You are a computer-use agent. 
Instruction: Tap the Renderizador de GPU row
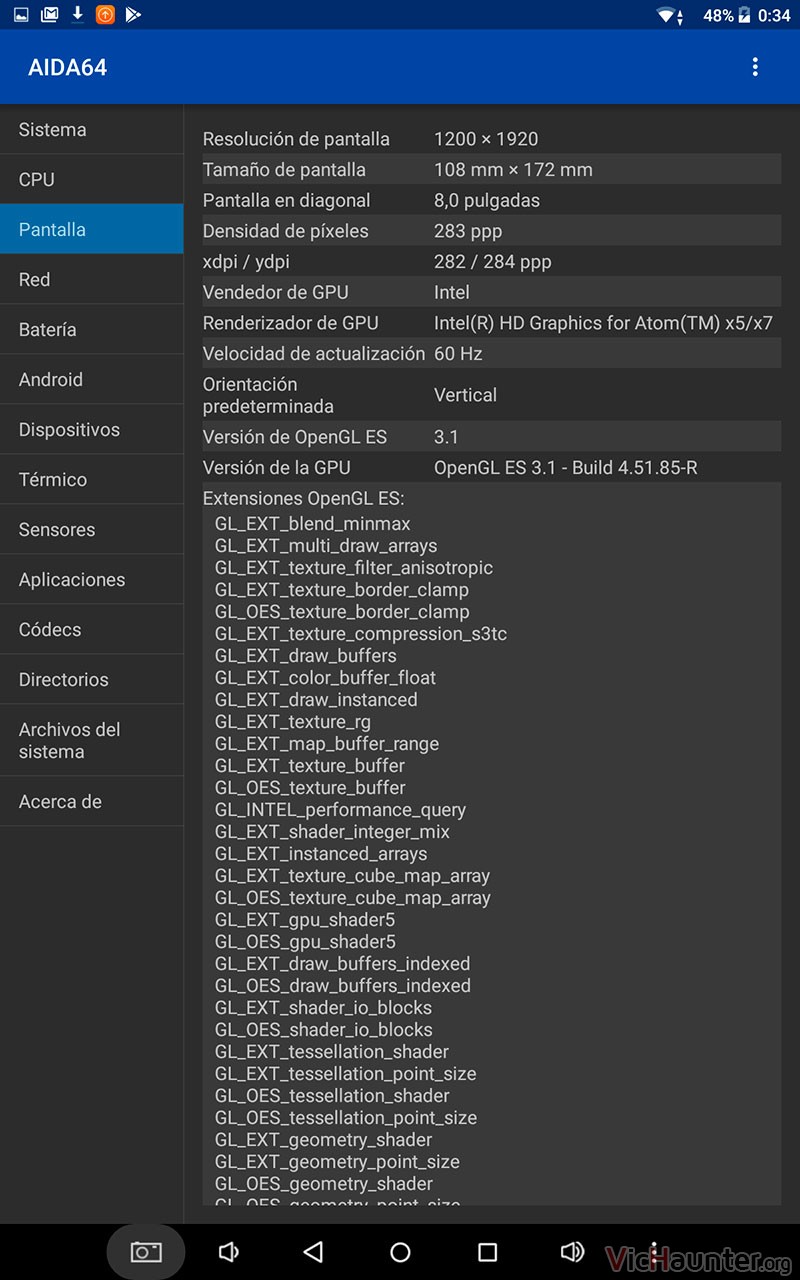pos(491,323)
